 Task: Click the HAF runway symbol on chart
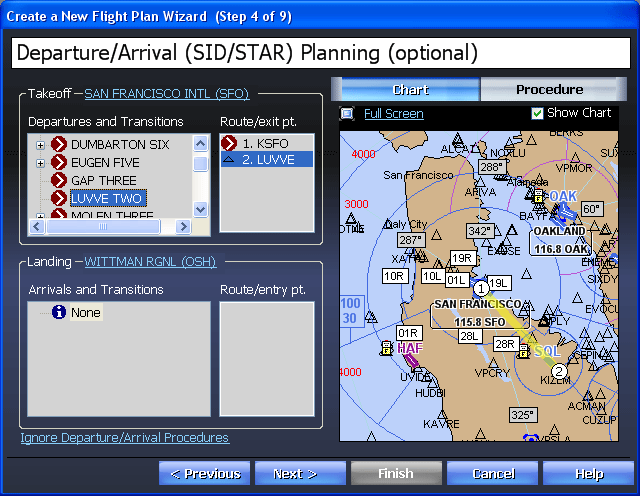(x=411, y=360)
